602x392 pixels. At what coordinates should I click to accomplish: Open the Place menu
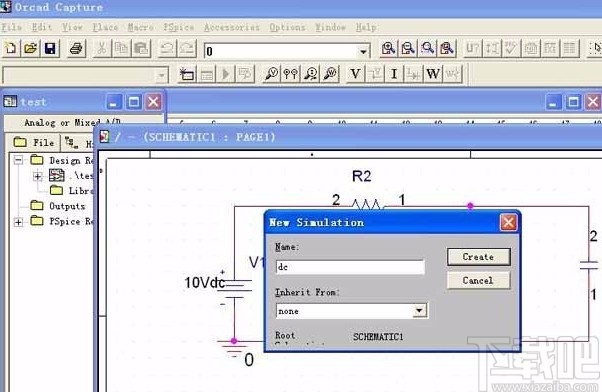[105, 27]
